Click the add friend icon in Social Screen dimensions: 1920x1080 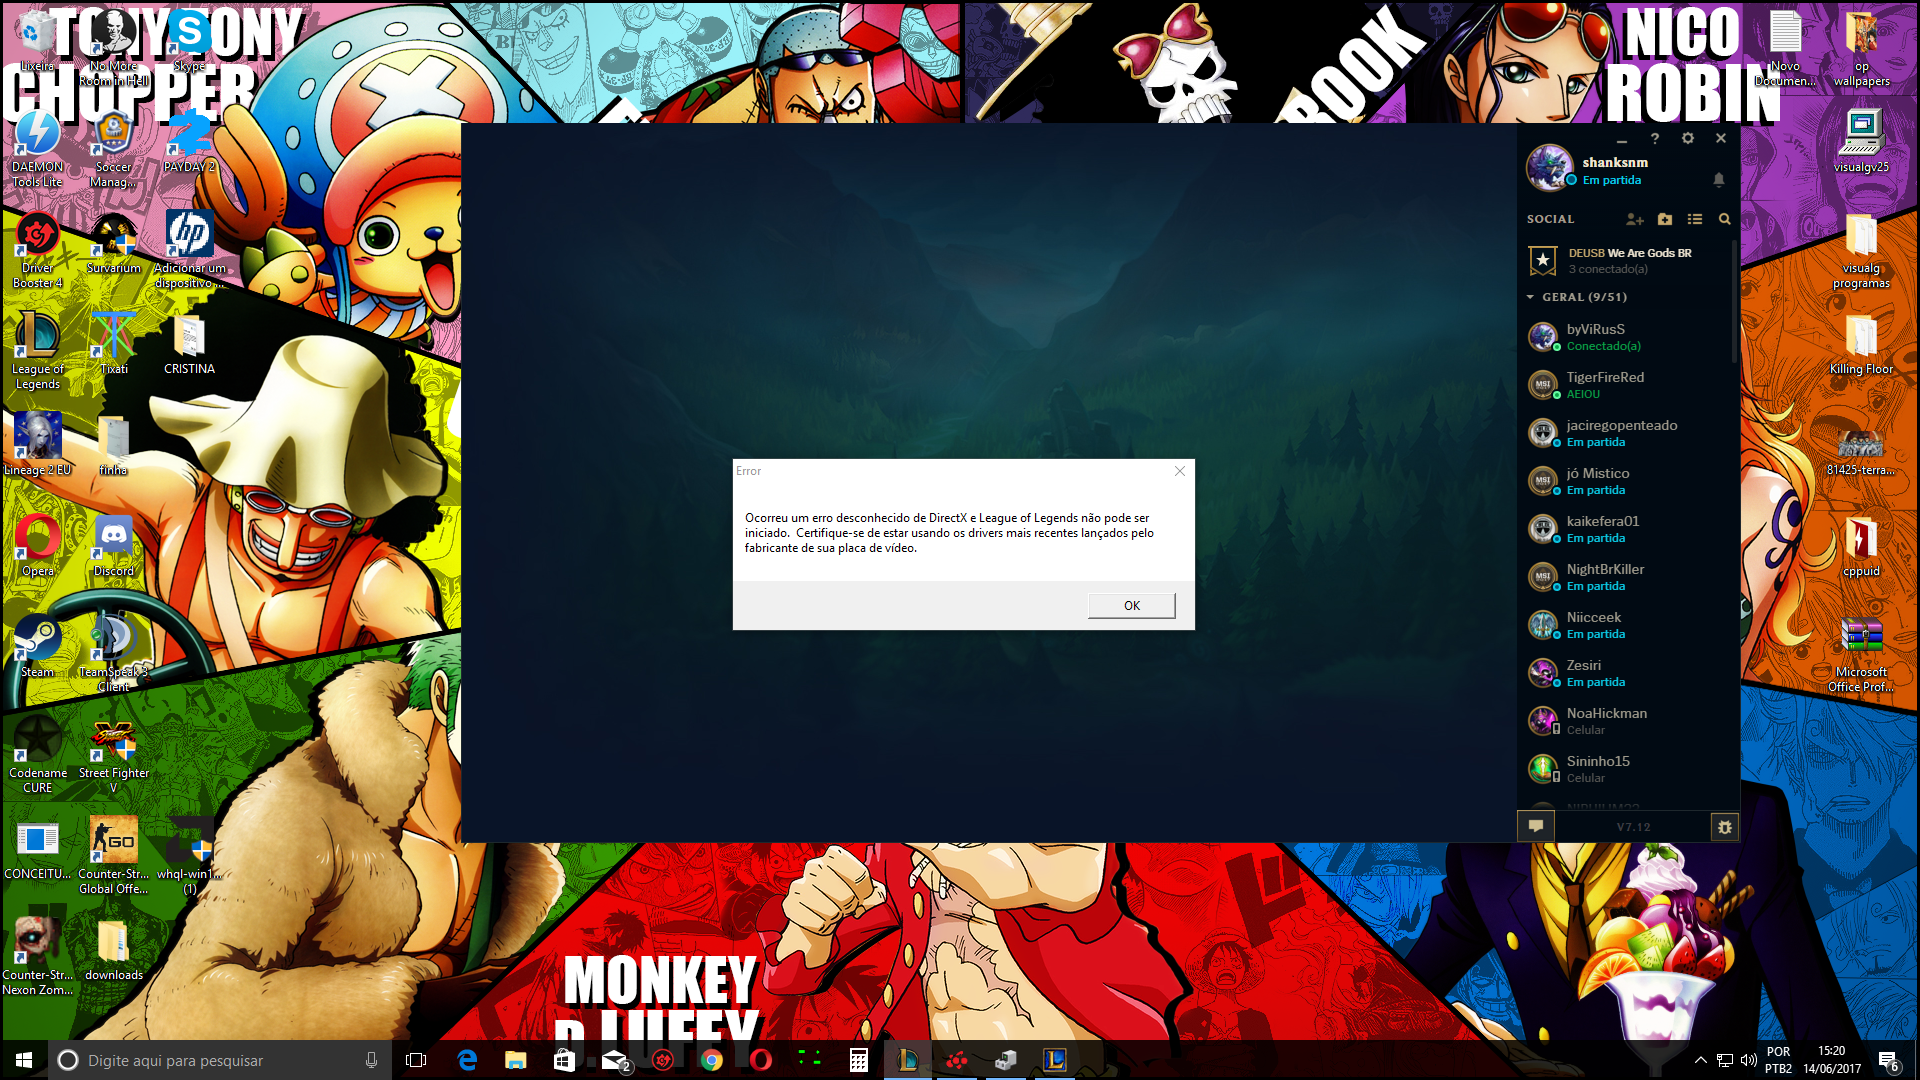(x=1635, y=219)
